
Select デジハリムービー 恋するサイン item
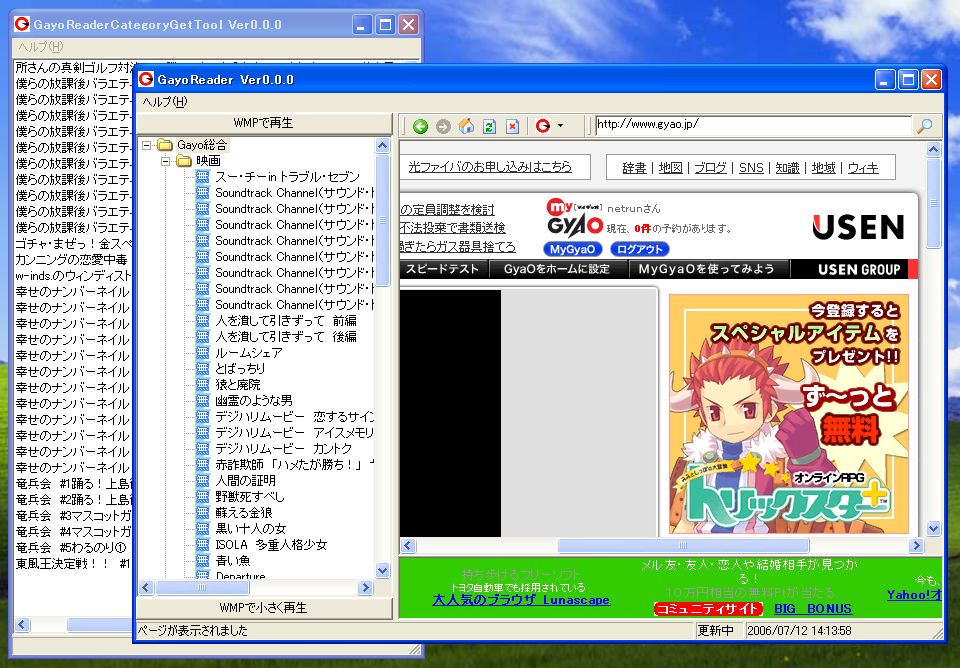[x=294, y=417]
